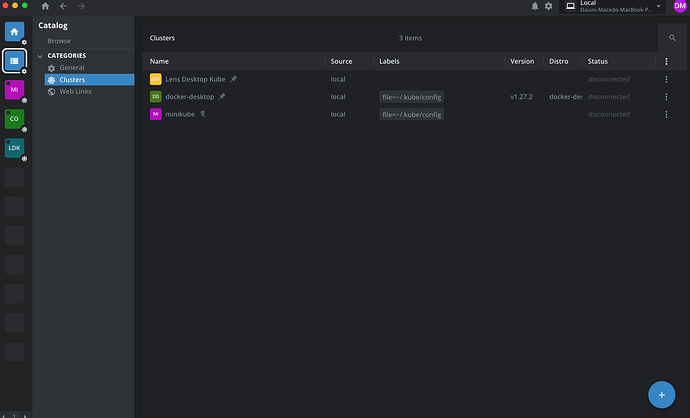Select Web Links category
The image size is (690, 418).
point(76,91)
